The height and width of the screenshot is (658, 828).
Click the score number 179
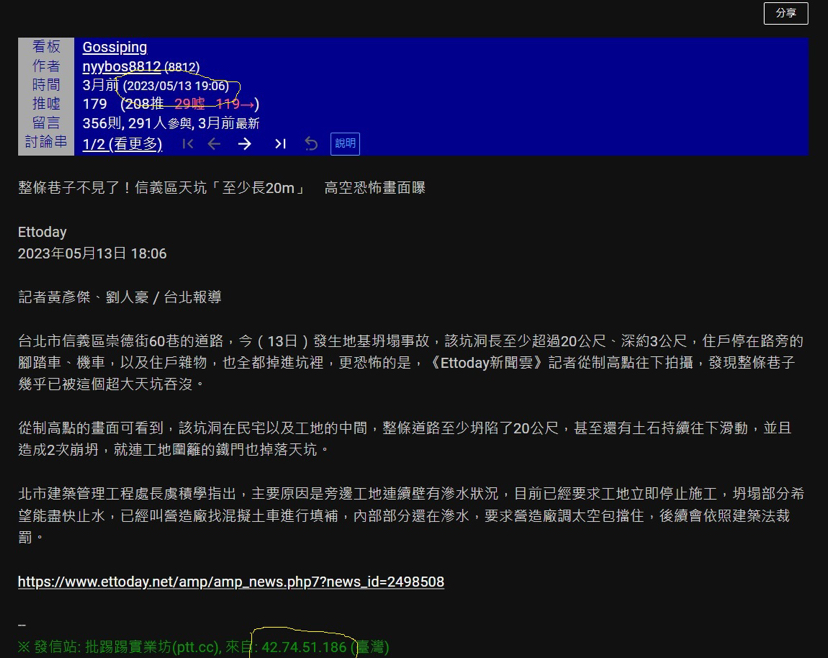coord(95,104)
